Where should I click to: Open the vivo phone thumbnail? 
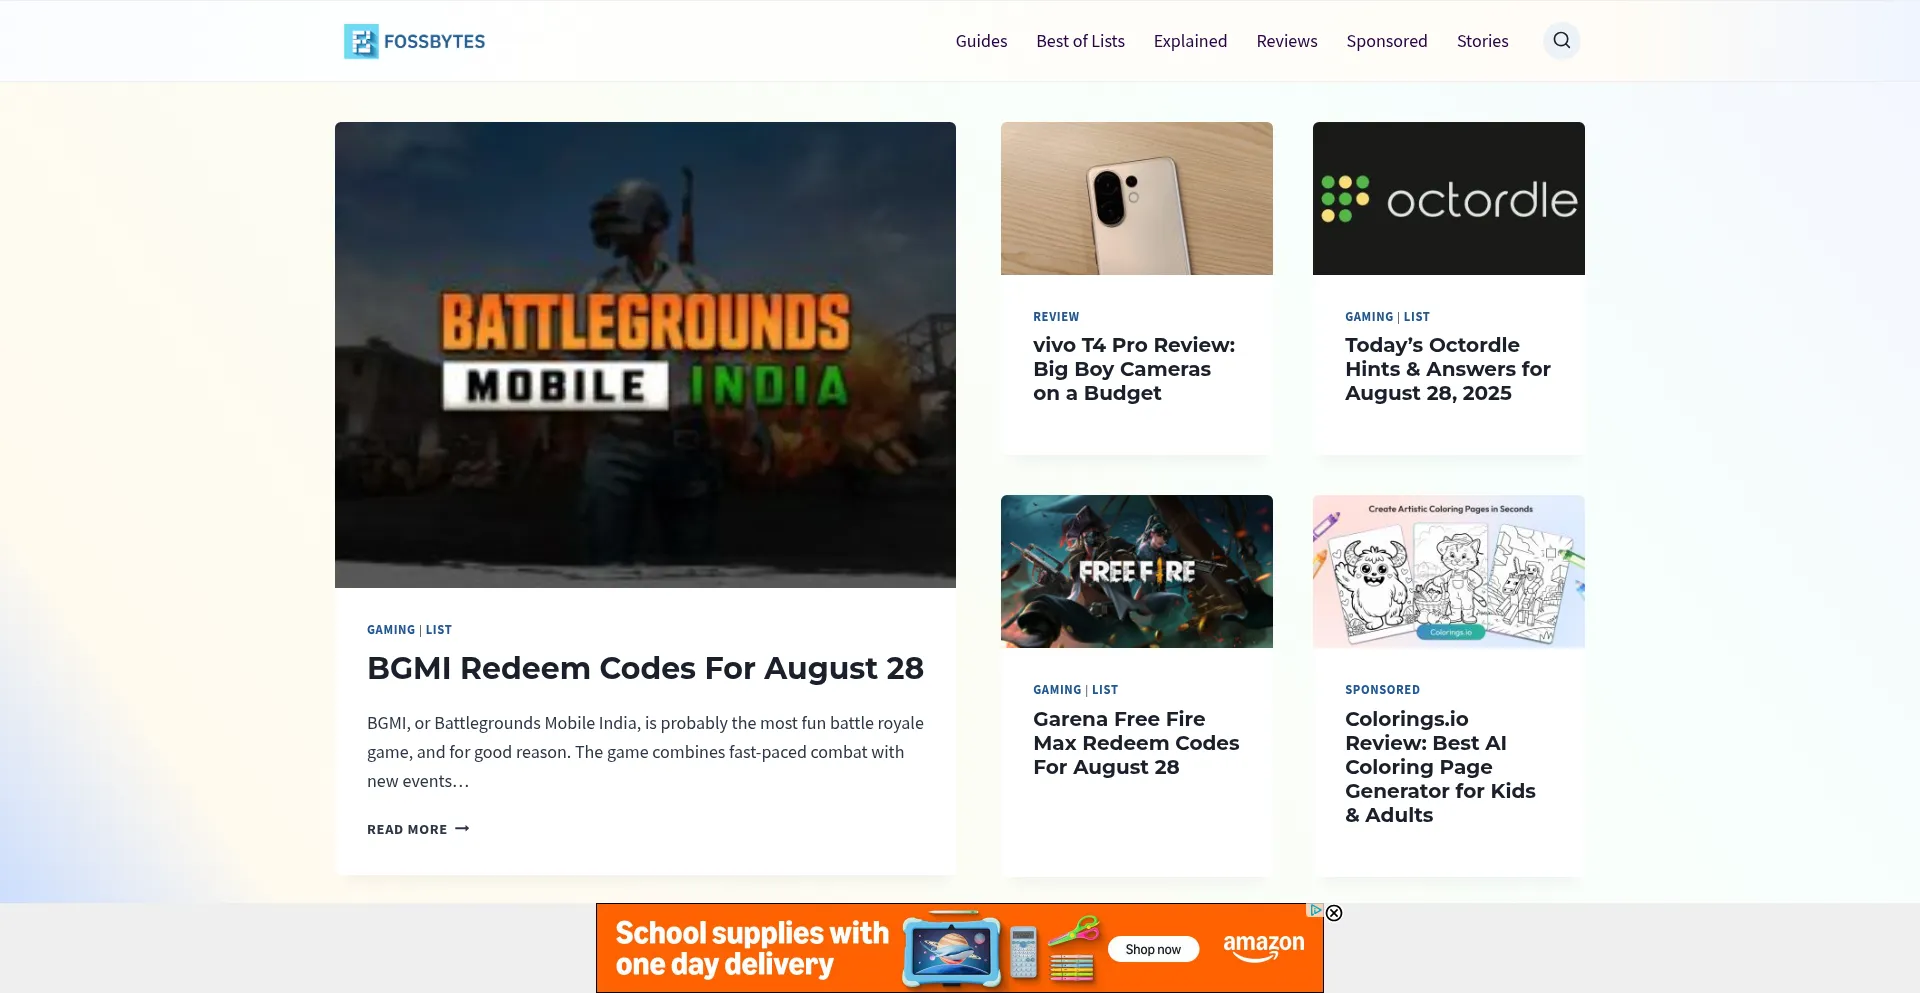(1136, 198)
